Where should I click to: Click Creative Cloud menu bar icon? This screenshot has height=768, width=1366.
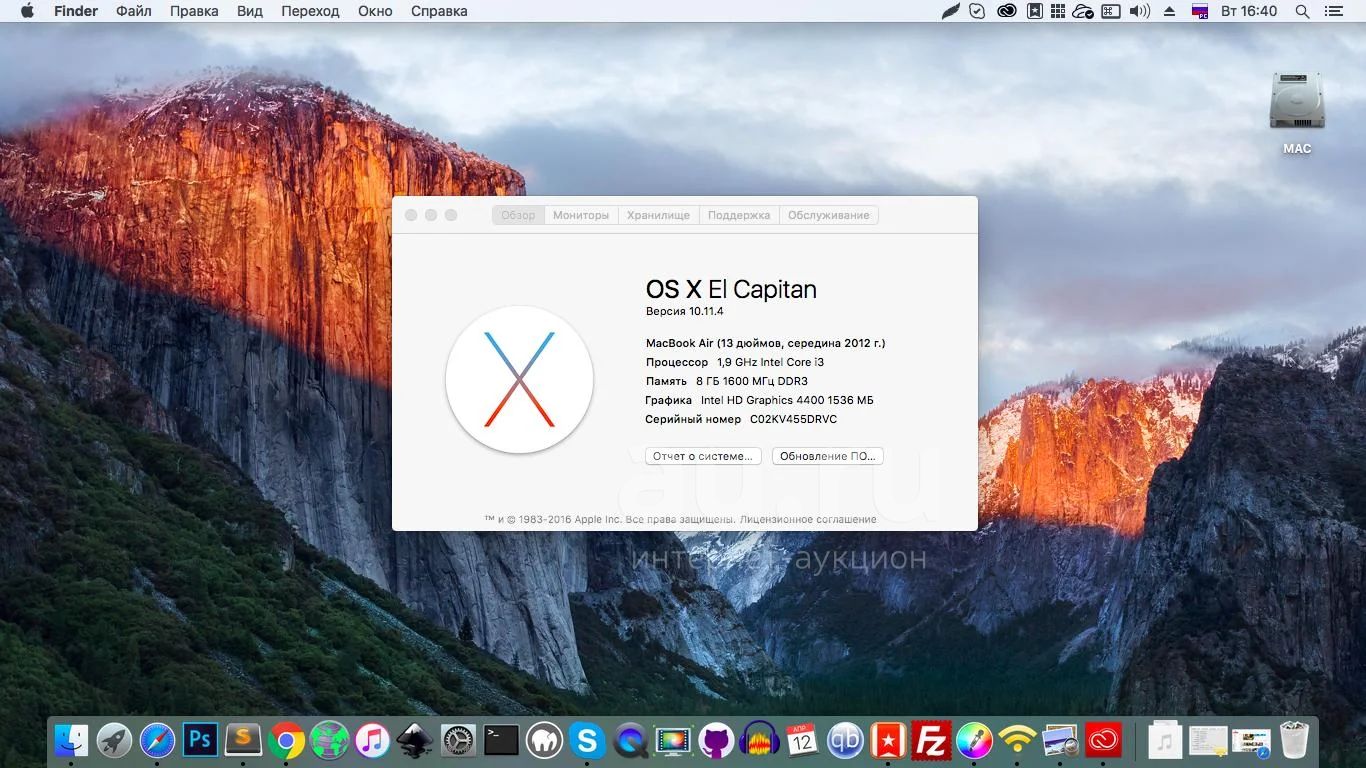coord(1007,11)
